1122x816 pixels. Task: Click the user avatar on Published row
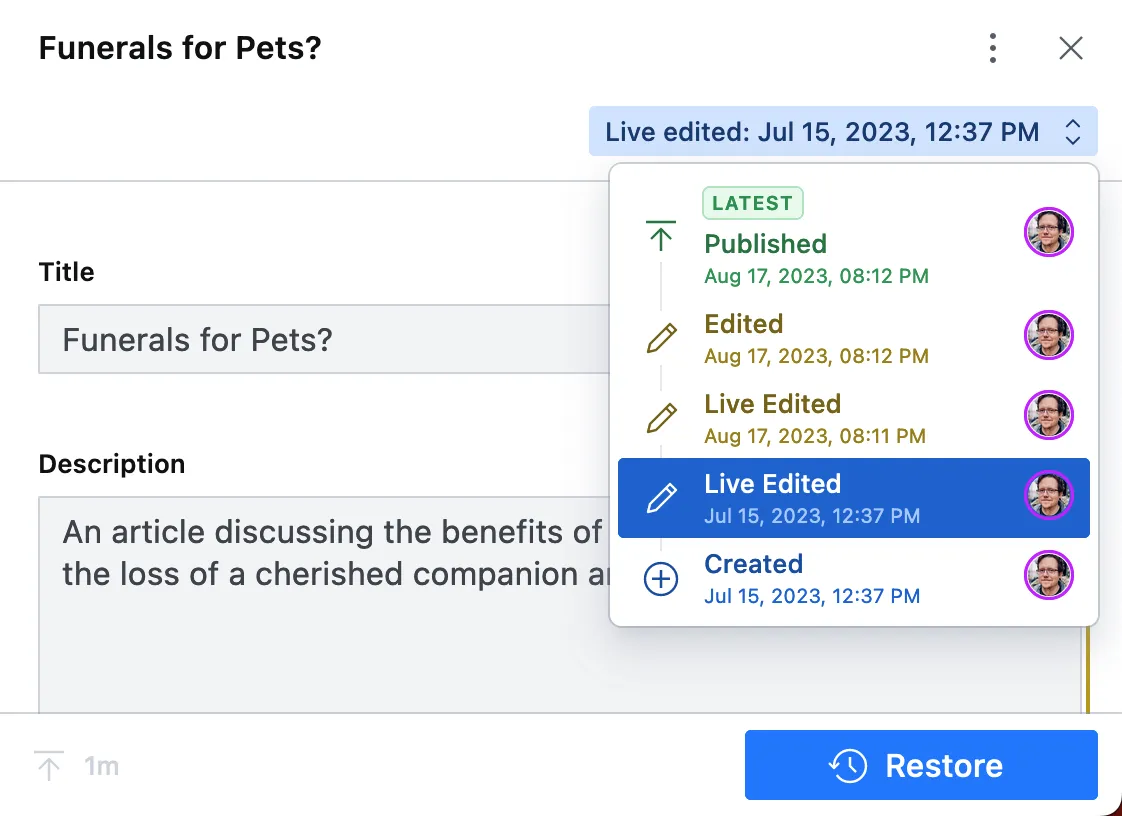pyautogui.click(x=1048, y=233)
